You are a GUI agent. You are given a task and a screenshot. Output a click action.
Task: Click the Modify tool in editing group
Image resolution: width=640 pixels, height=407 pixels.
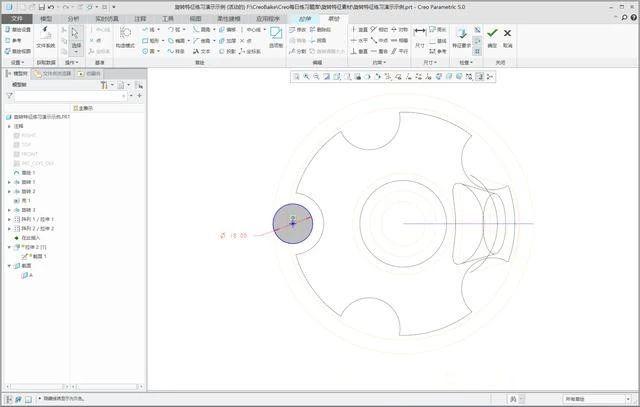tap(298, 30)
